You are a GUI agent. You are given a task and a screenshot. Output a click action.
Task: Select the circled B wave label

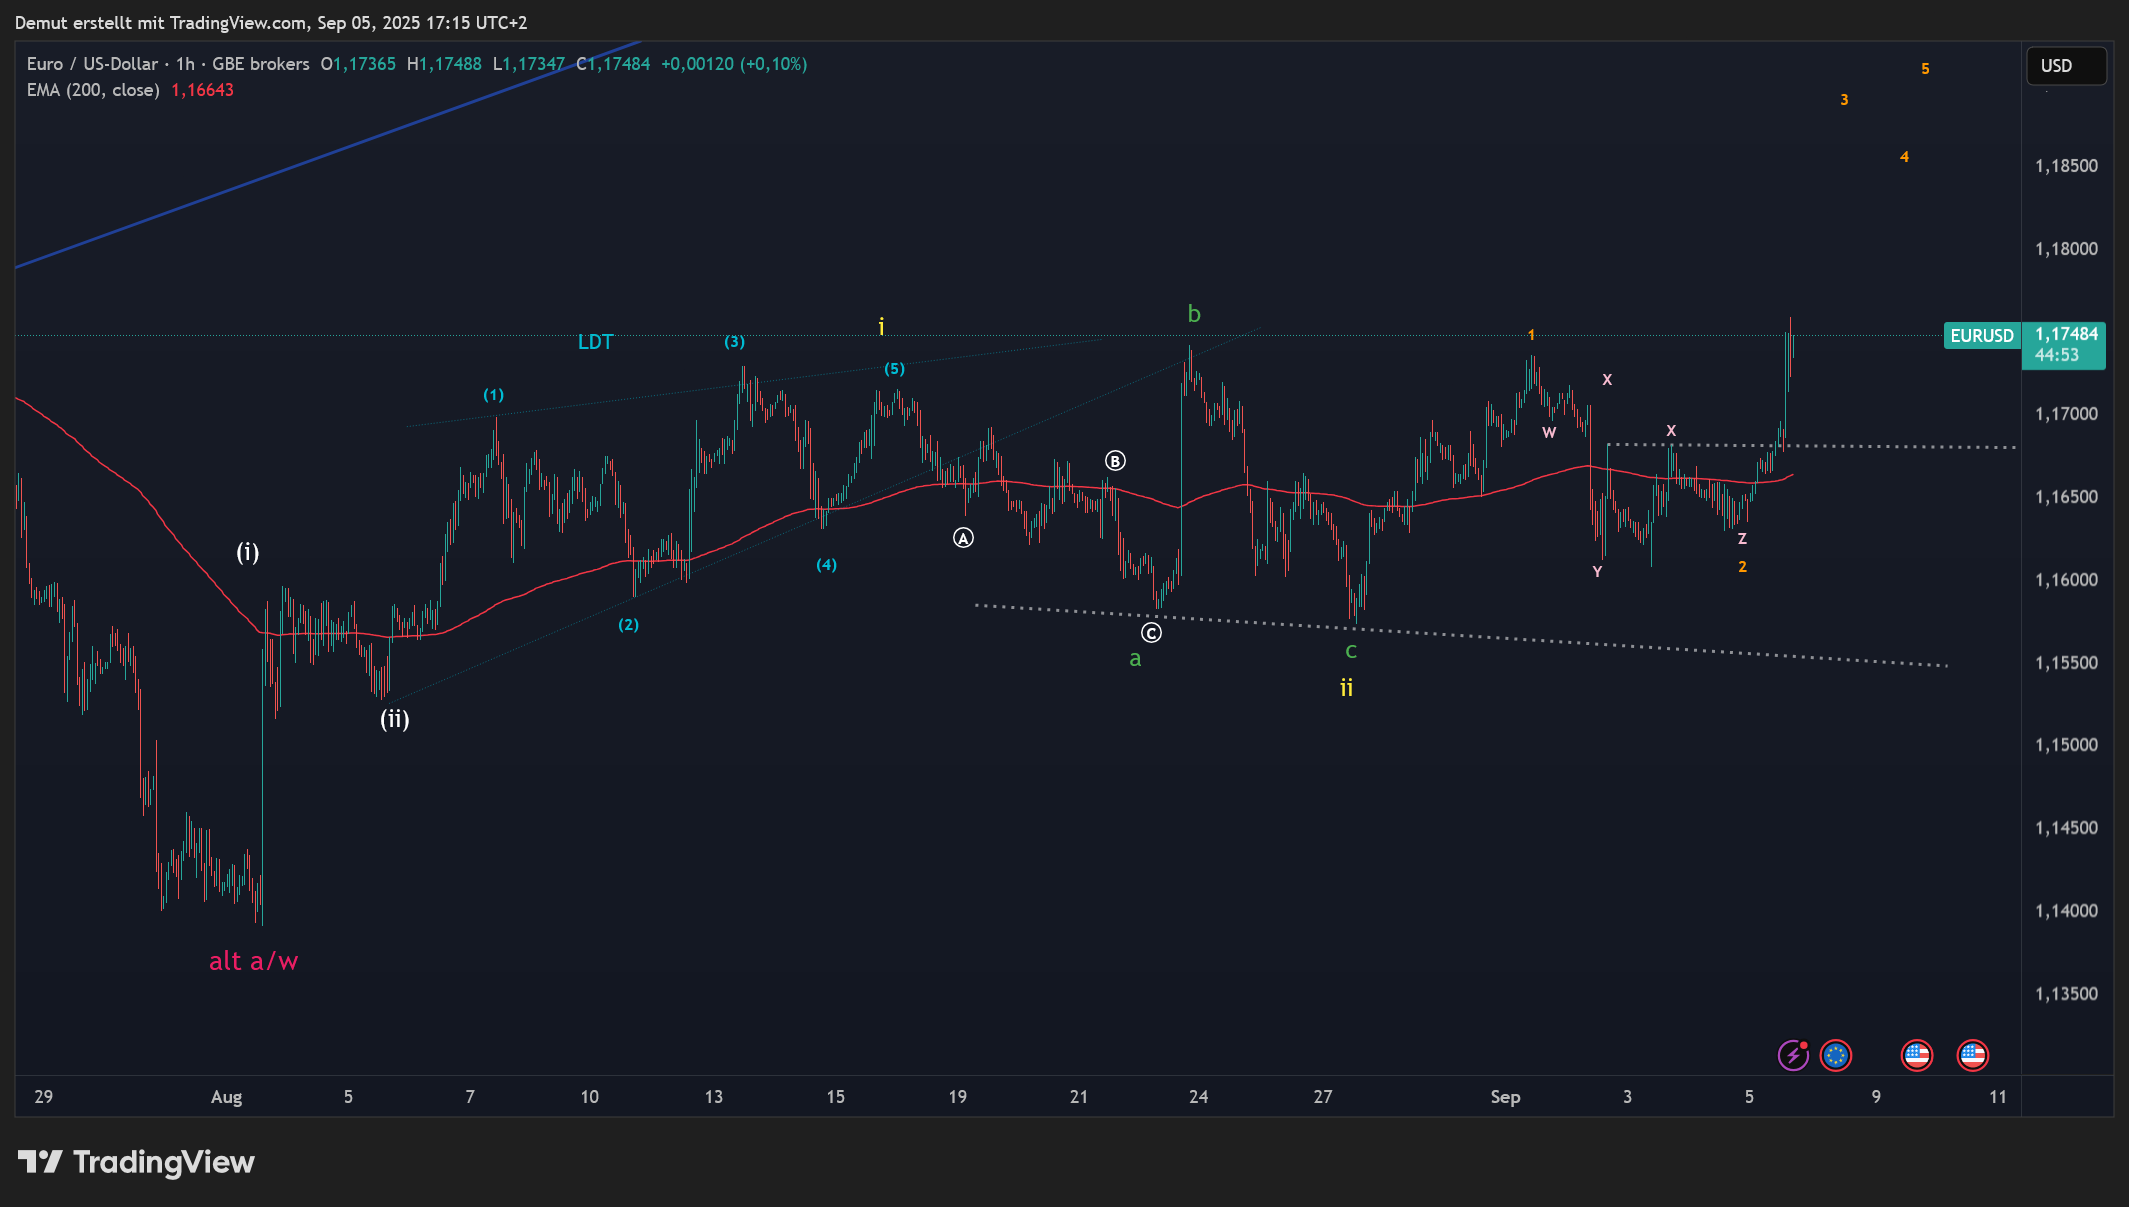click(x=1115, y=461)
